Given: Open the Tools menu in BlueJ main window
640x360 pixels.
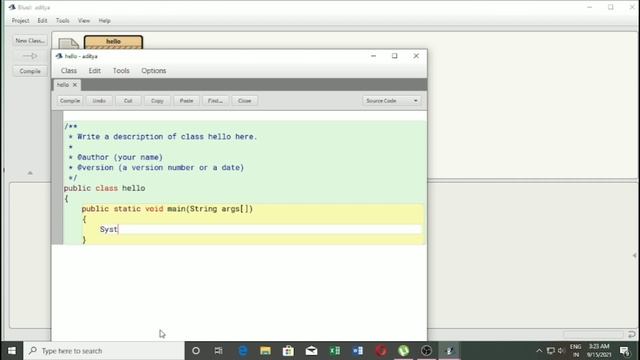Looking at the screenshot, I should pyautogui.click(x=62, y=20).
